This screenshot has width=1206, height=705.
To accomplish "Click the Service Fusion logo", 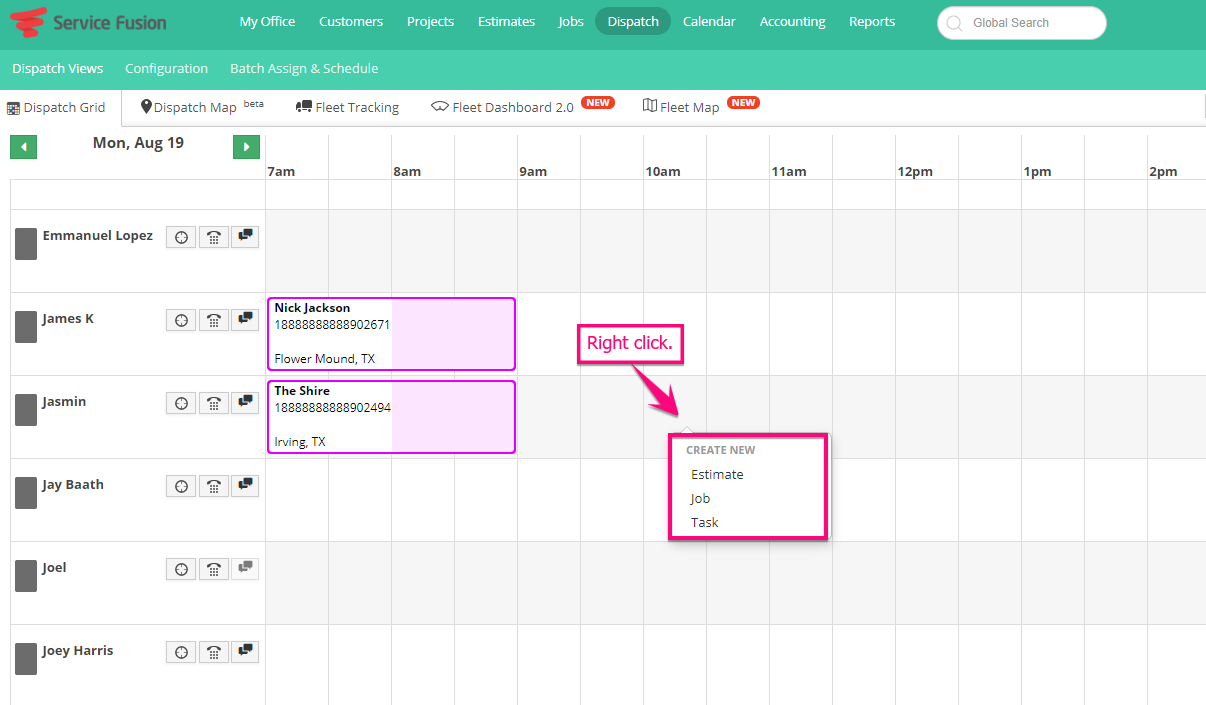I will coord(88,22).
